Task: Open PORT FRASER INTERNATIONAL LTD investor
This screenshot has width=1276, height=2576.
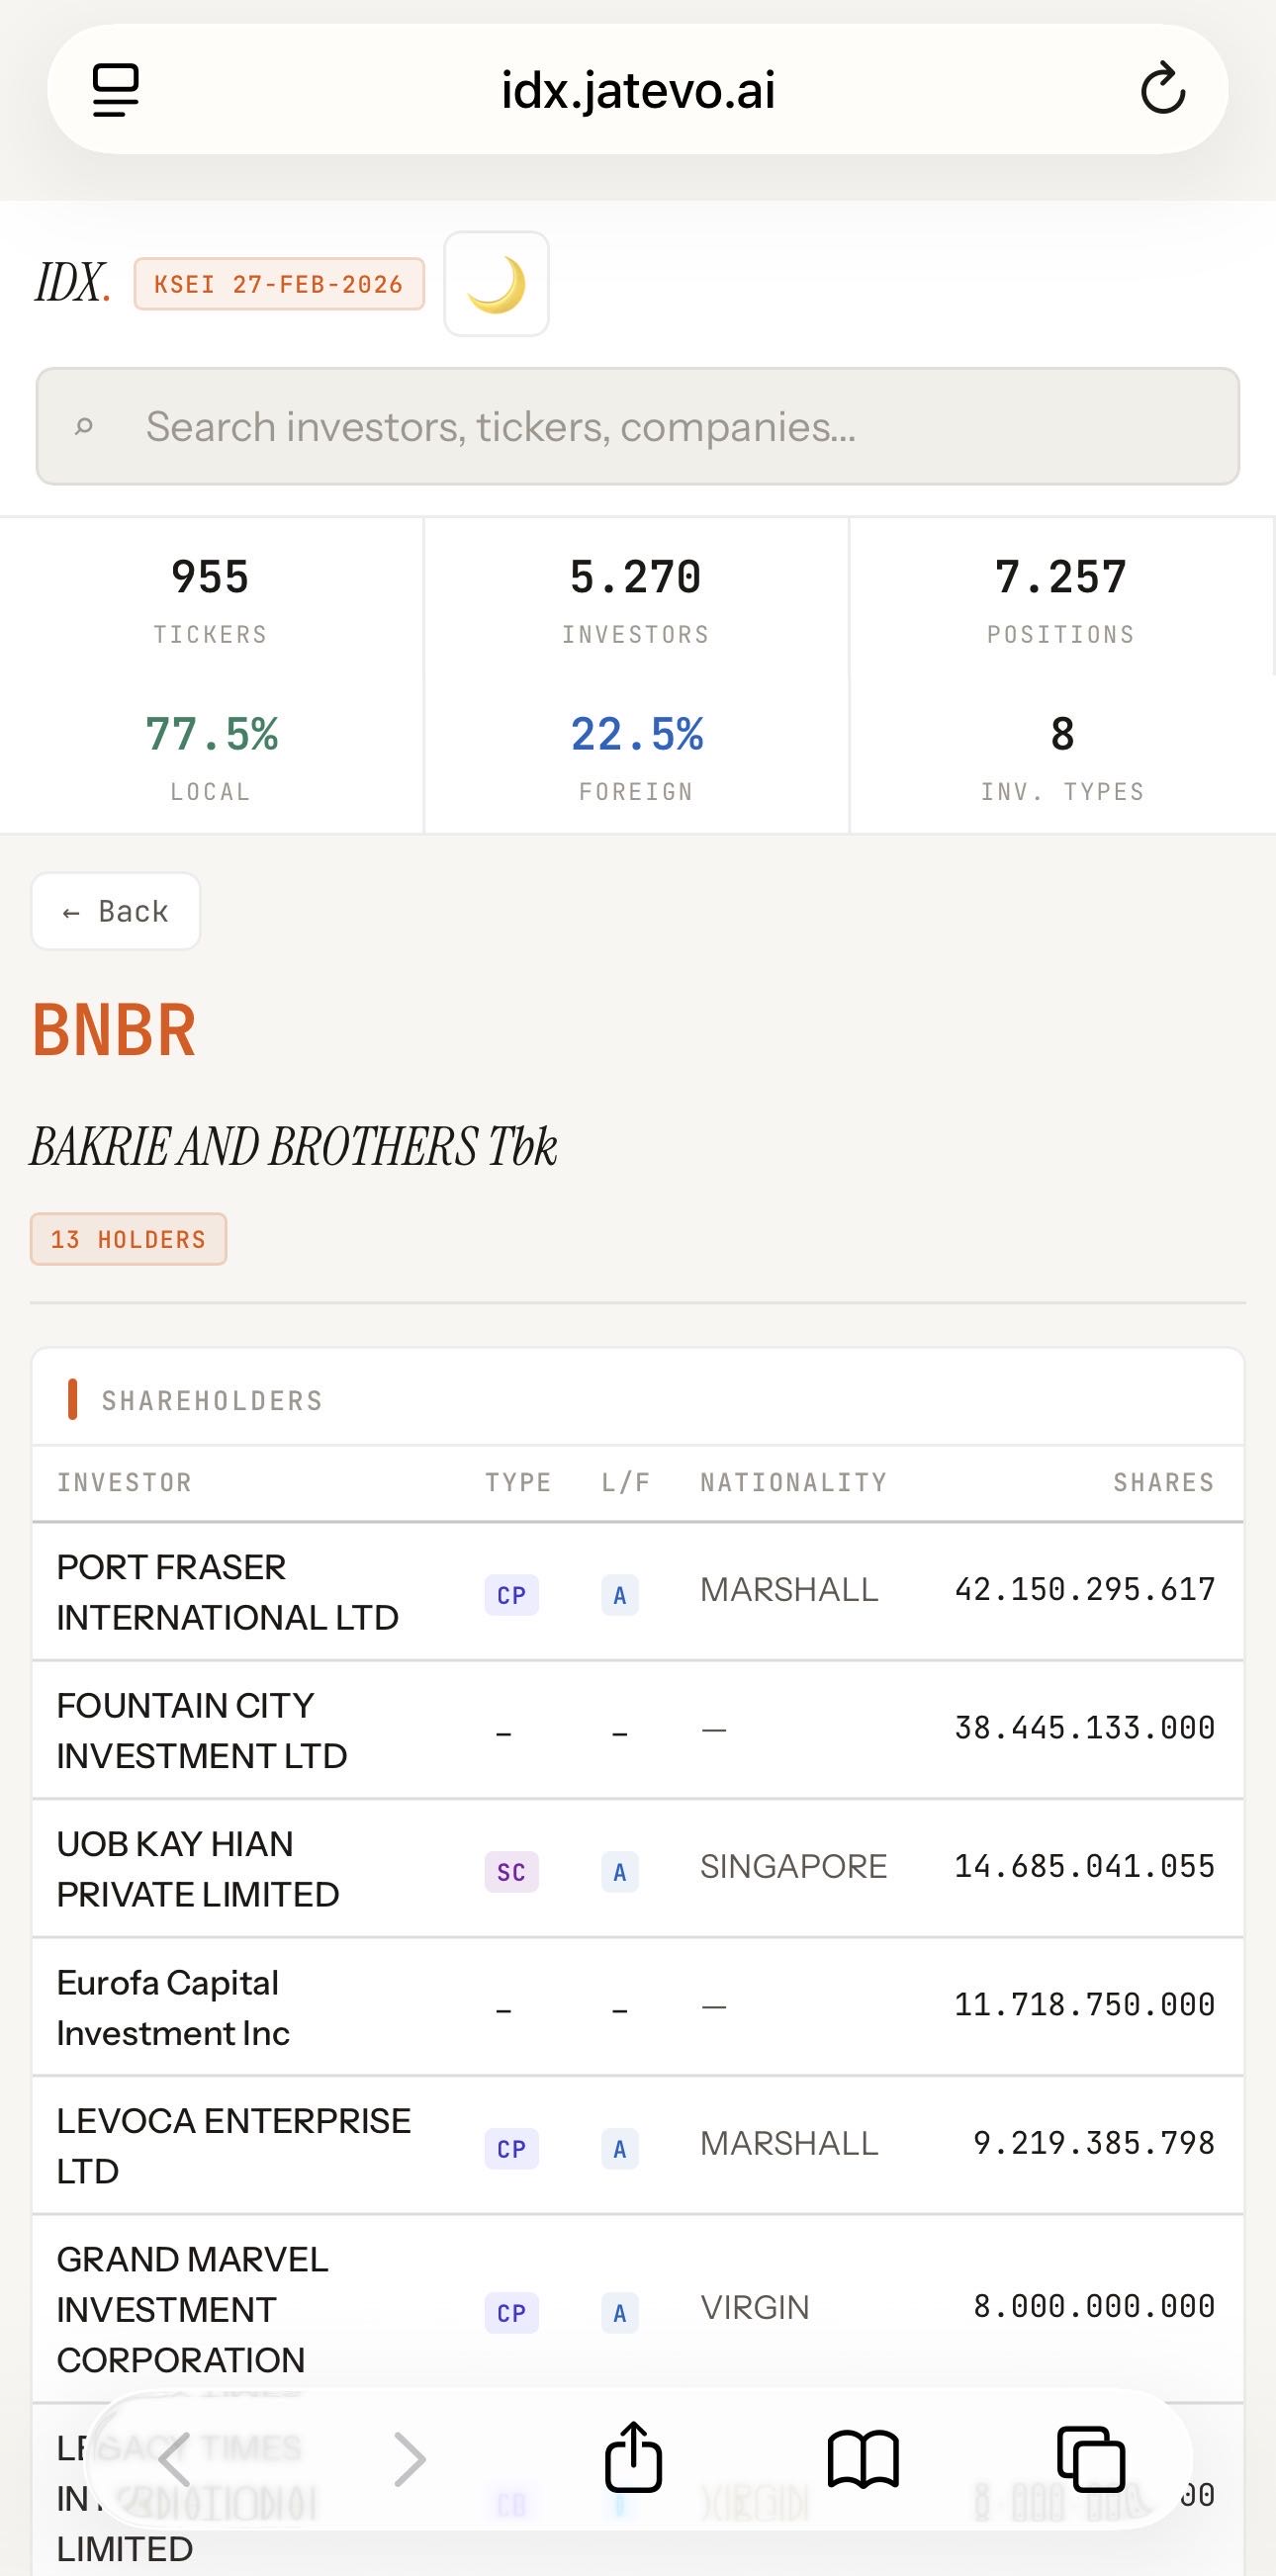Action: coord(227,1591)
